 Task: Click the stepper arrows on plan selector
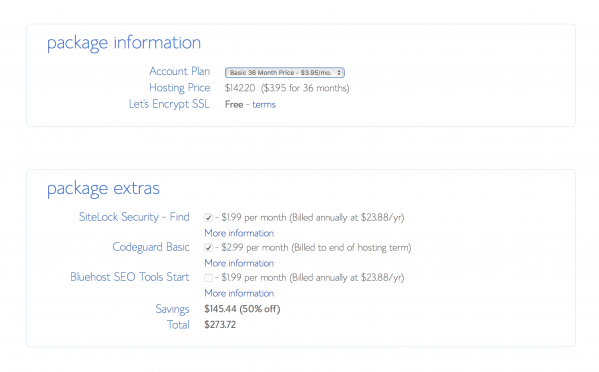click(339, 72)
